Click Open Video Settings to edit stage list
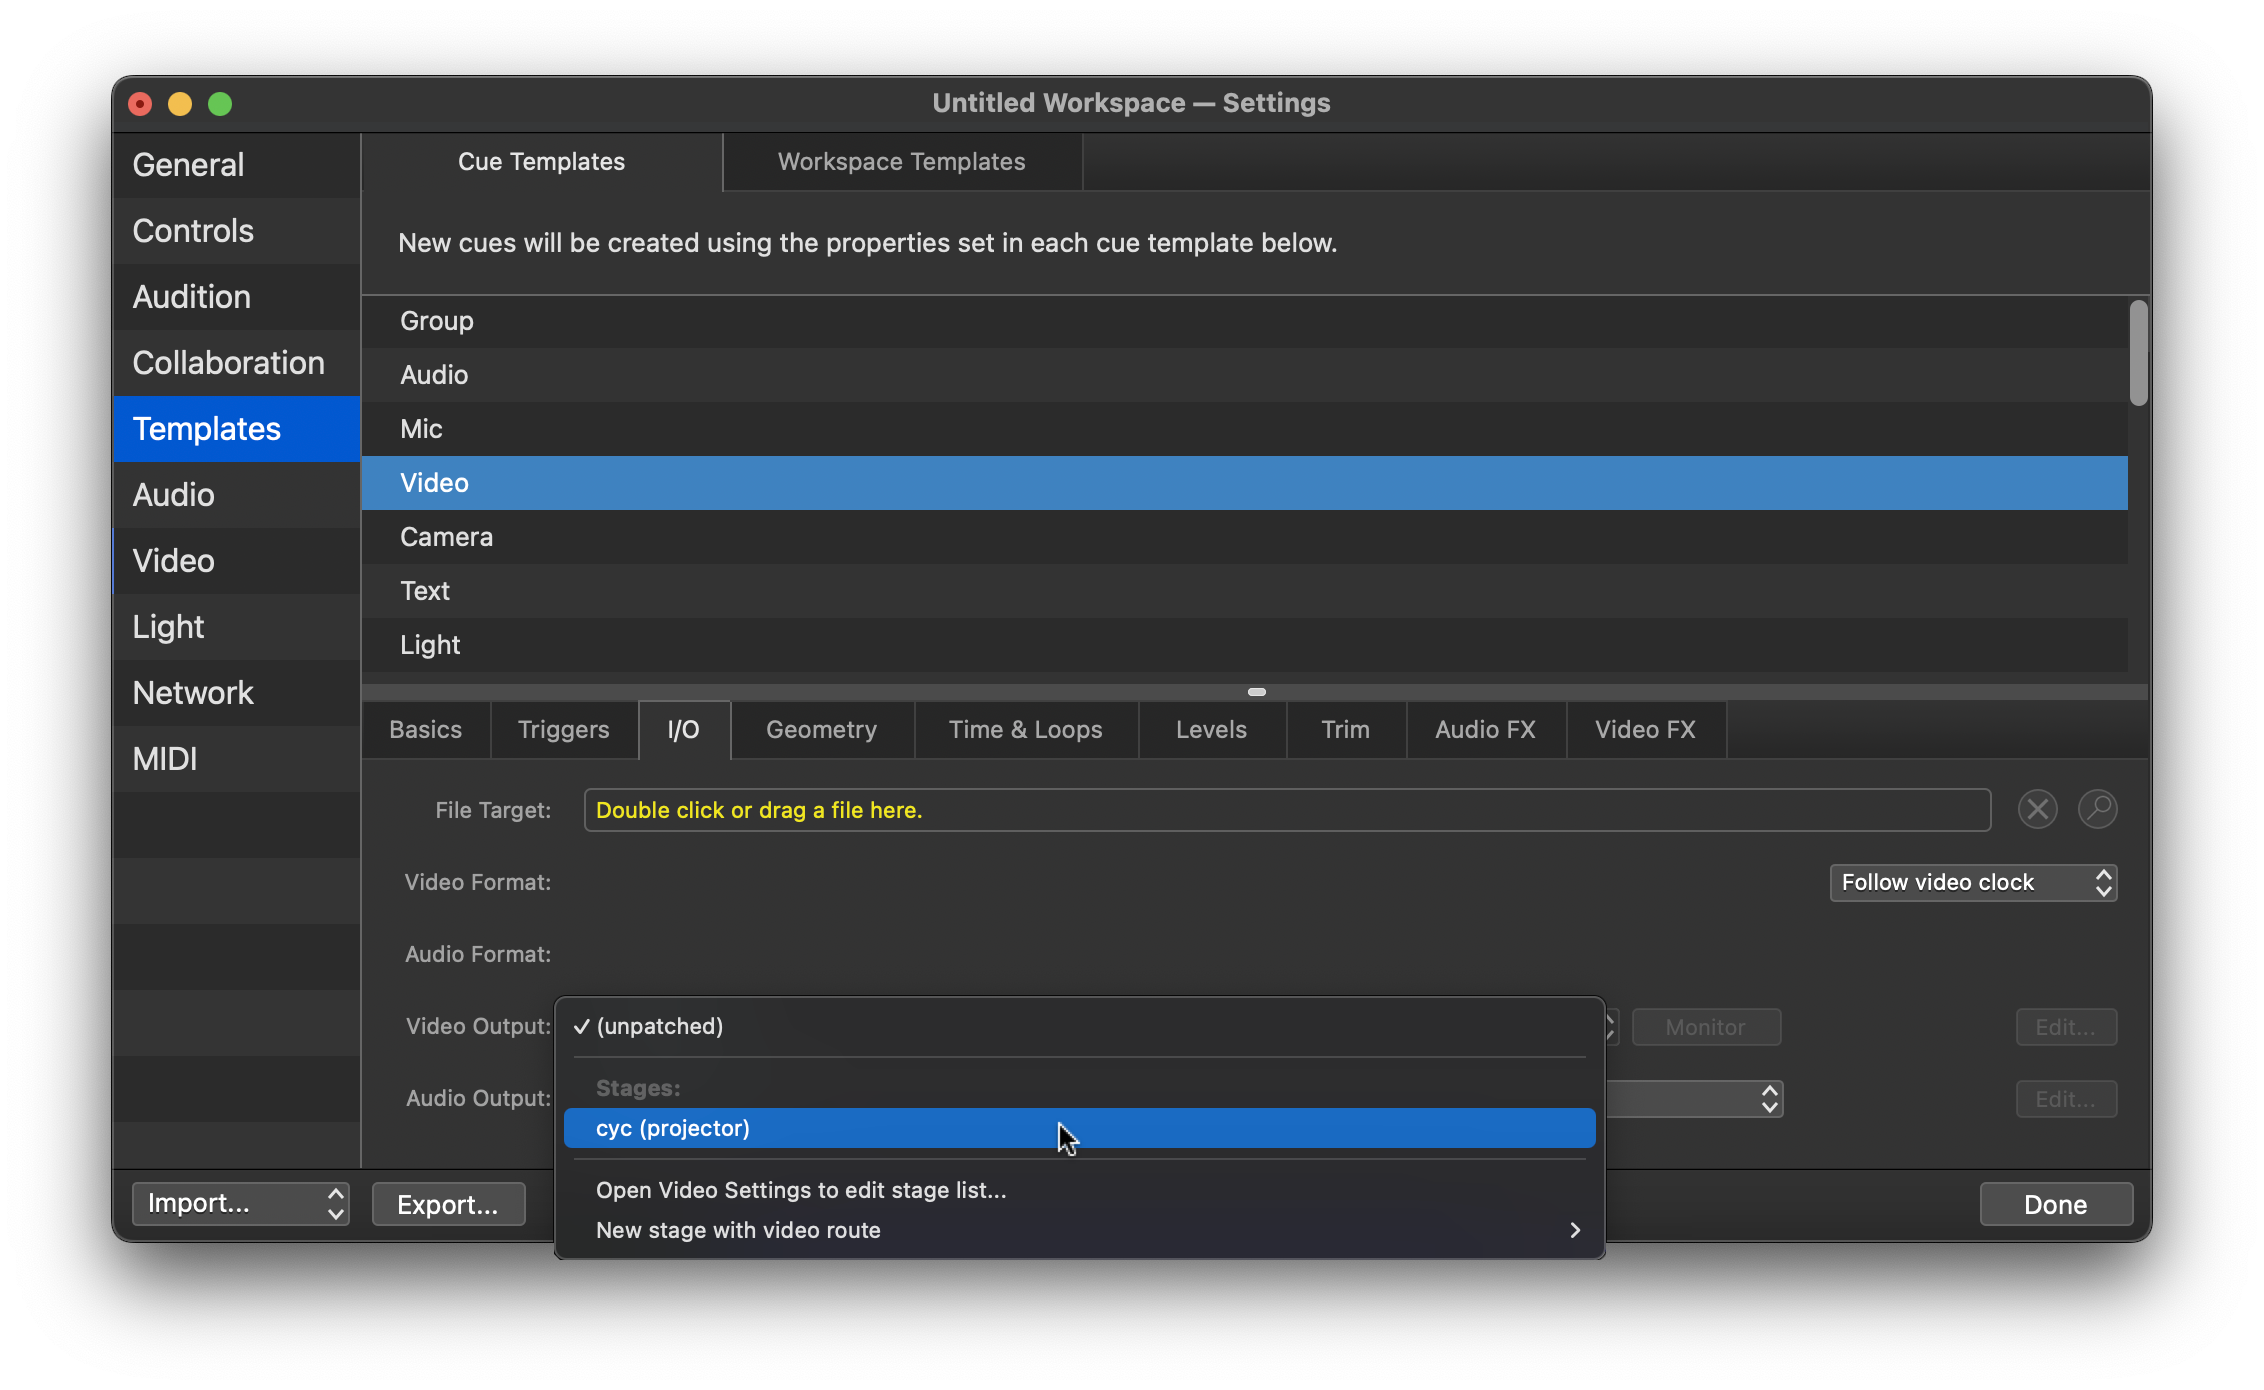The image size is (2264, 1390). click(1079, 1191)
